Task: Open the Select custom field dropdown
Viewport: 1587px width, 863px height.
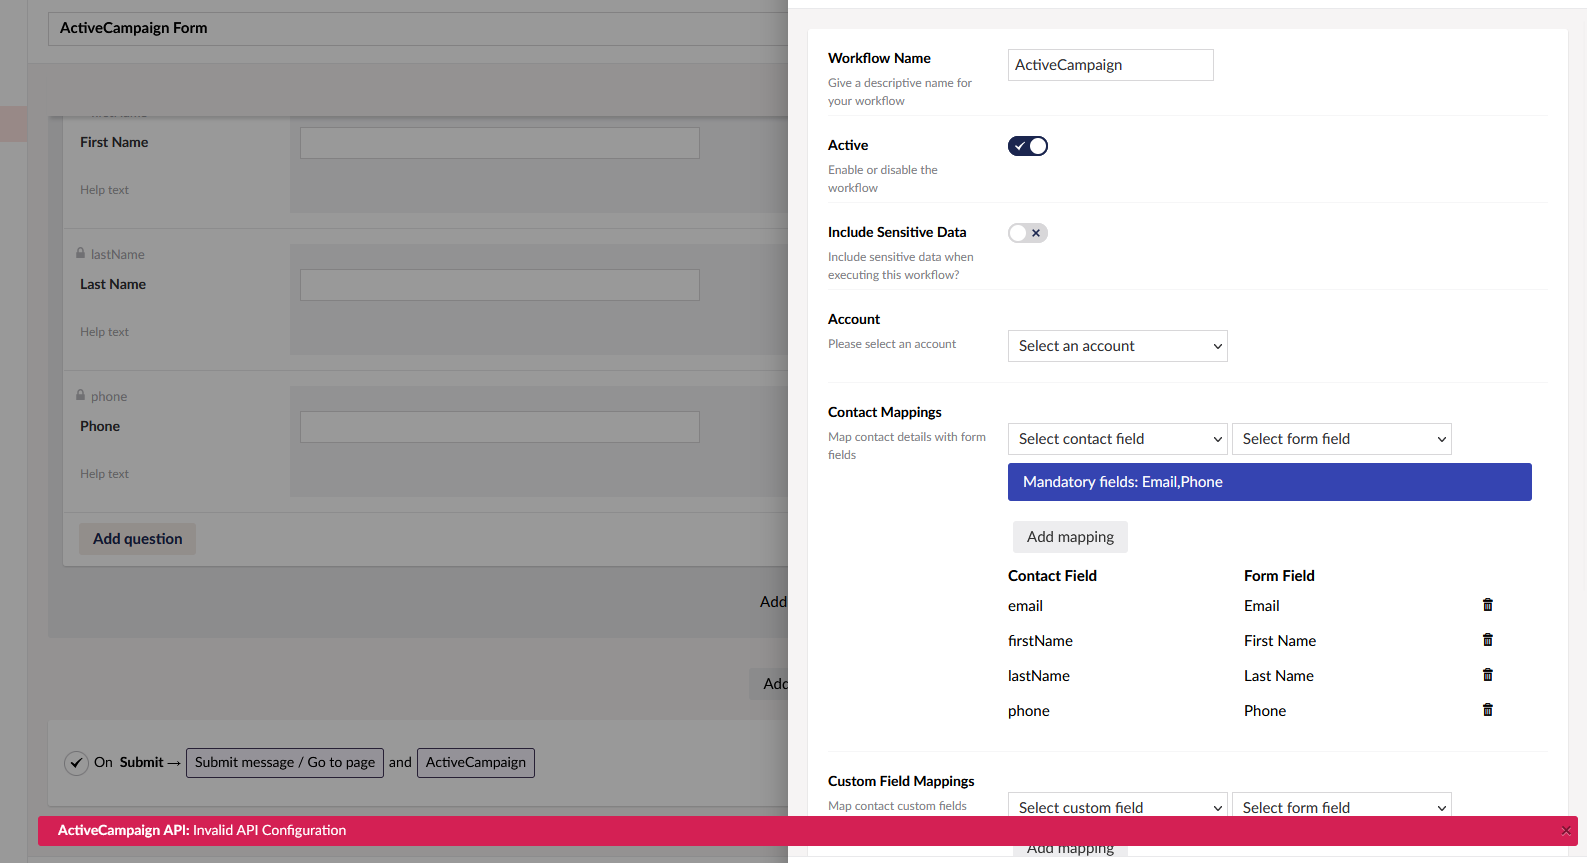Action: pos(1118,806)
